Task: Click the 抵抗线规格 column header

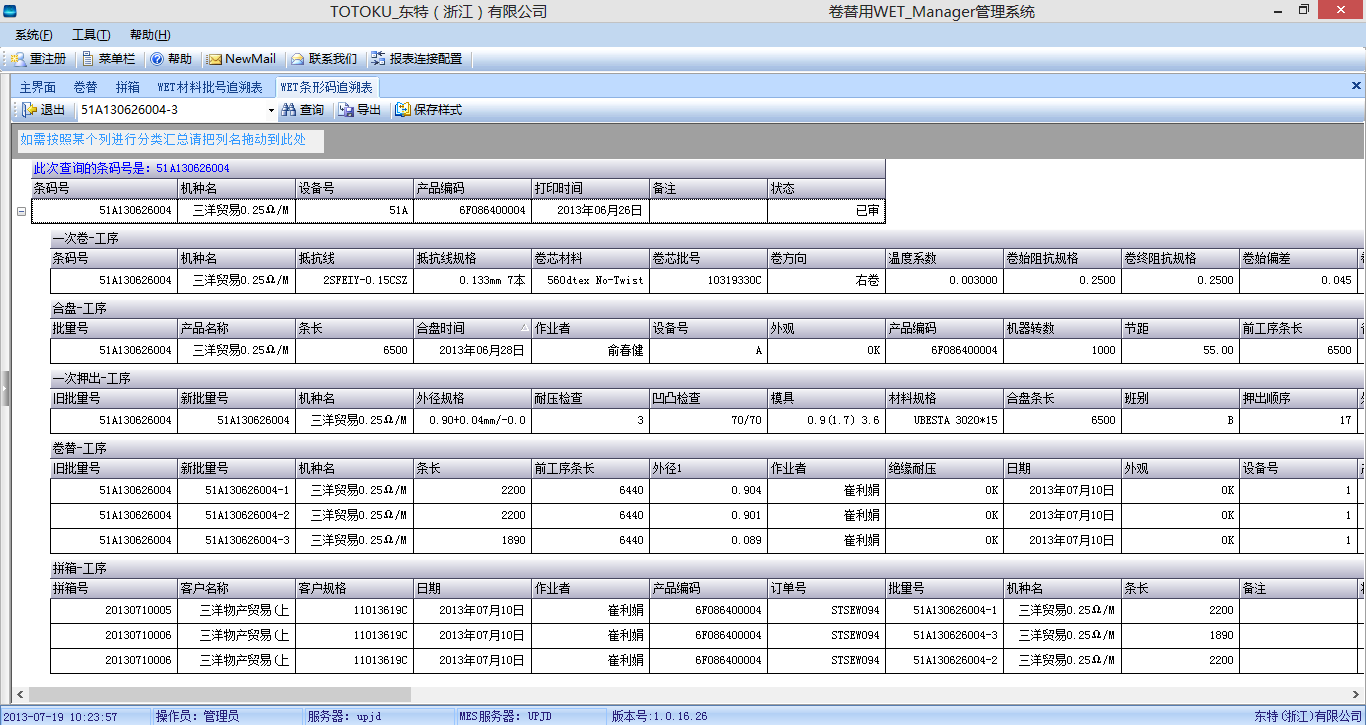Action: 473,258
